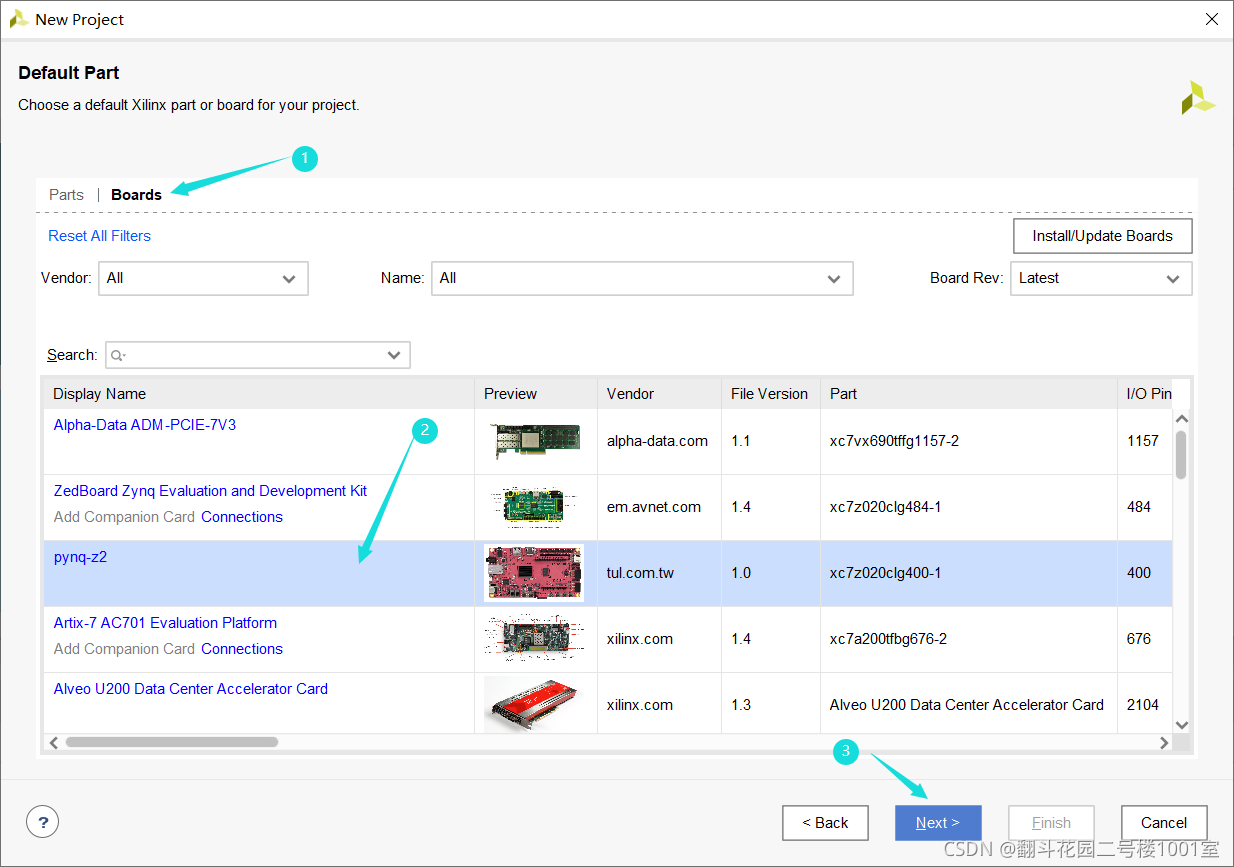The image size is (1234, 867).
Task: Click vendor cell alpha-data.com
Action: (657, 441)
